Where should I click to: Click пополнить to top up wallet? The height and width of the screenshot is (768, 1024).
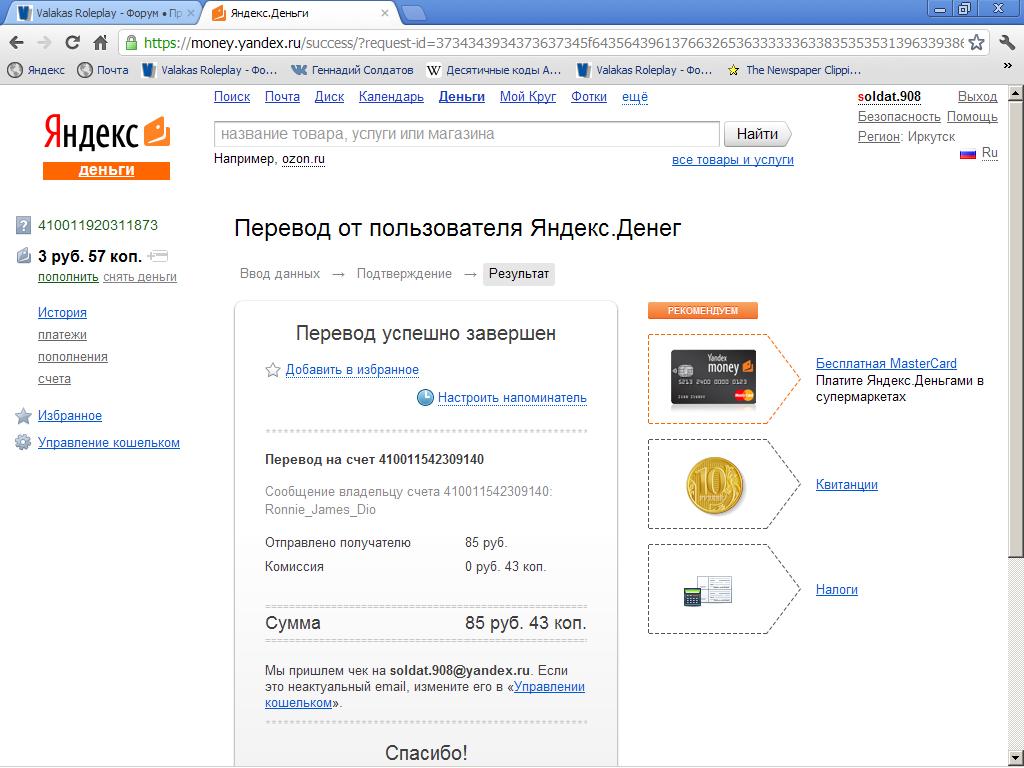click(x=68, y=277)
